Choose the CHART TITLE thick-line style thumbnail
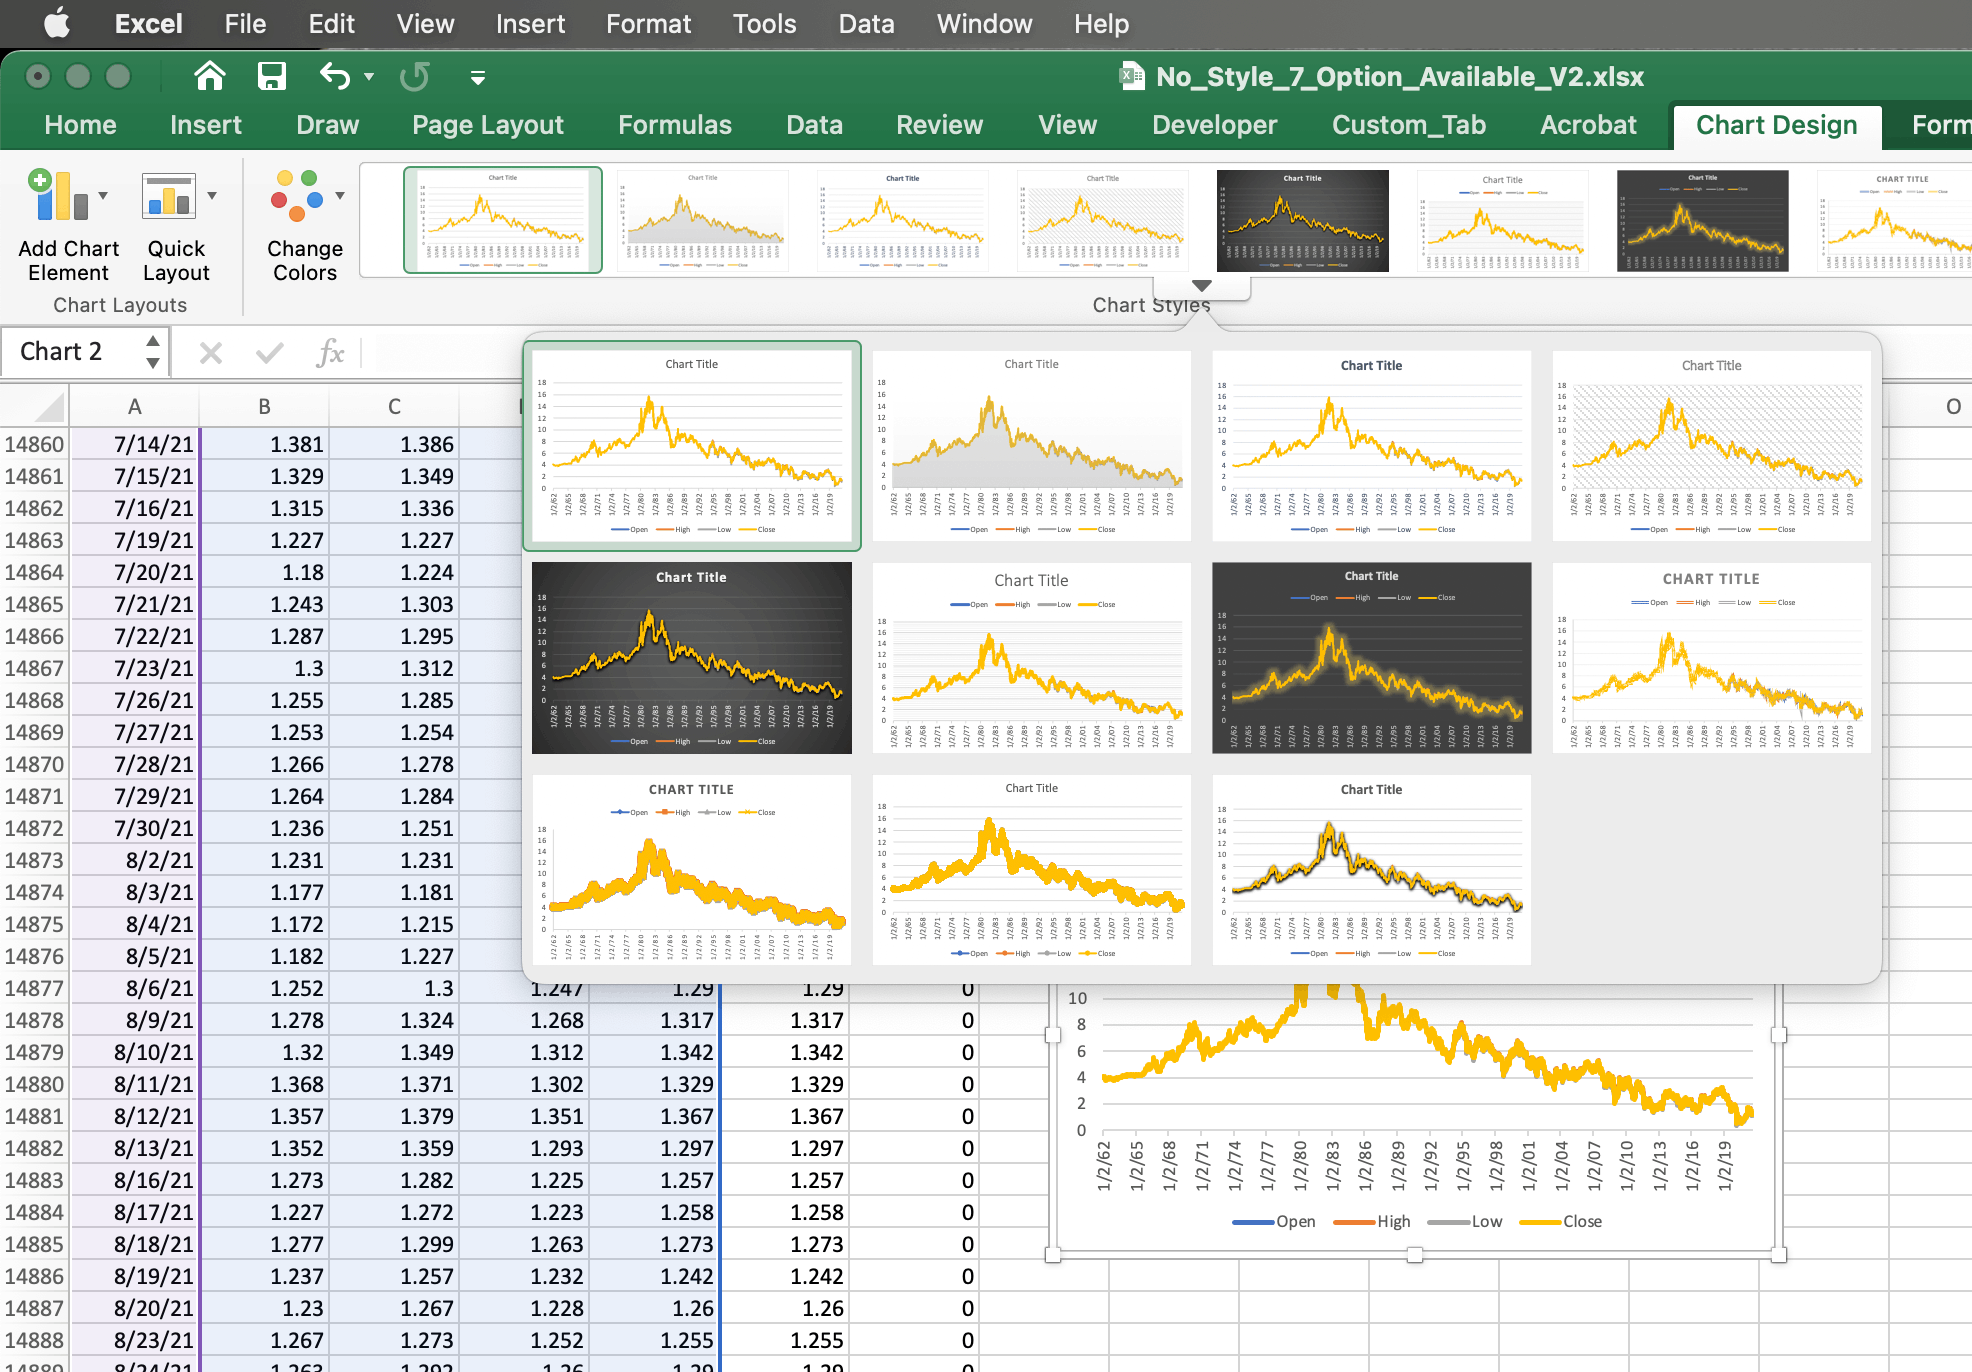 [691, 869]
